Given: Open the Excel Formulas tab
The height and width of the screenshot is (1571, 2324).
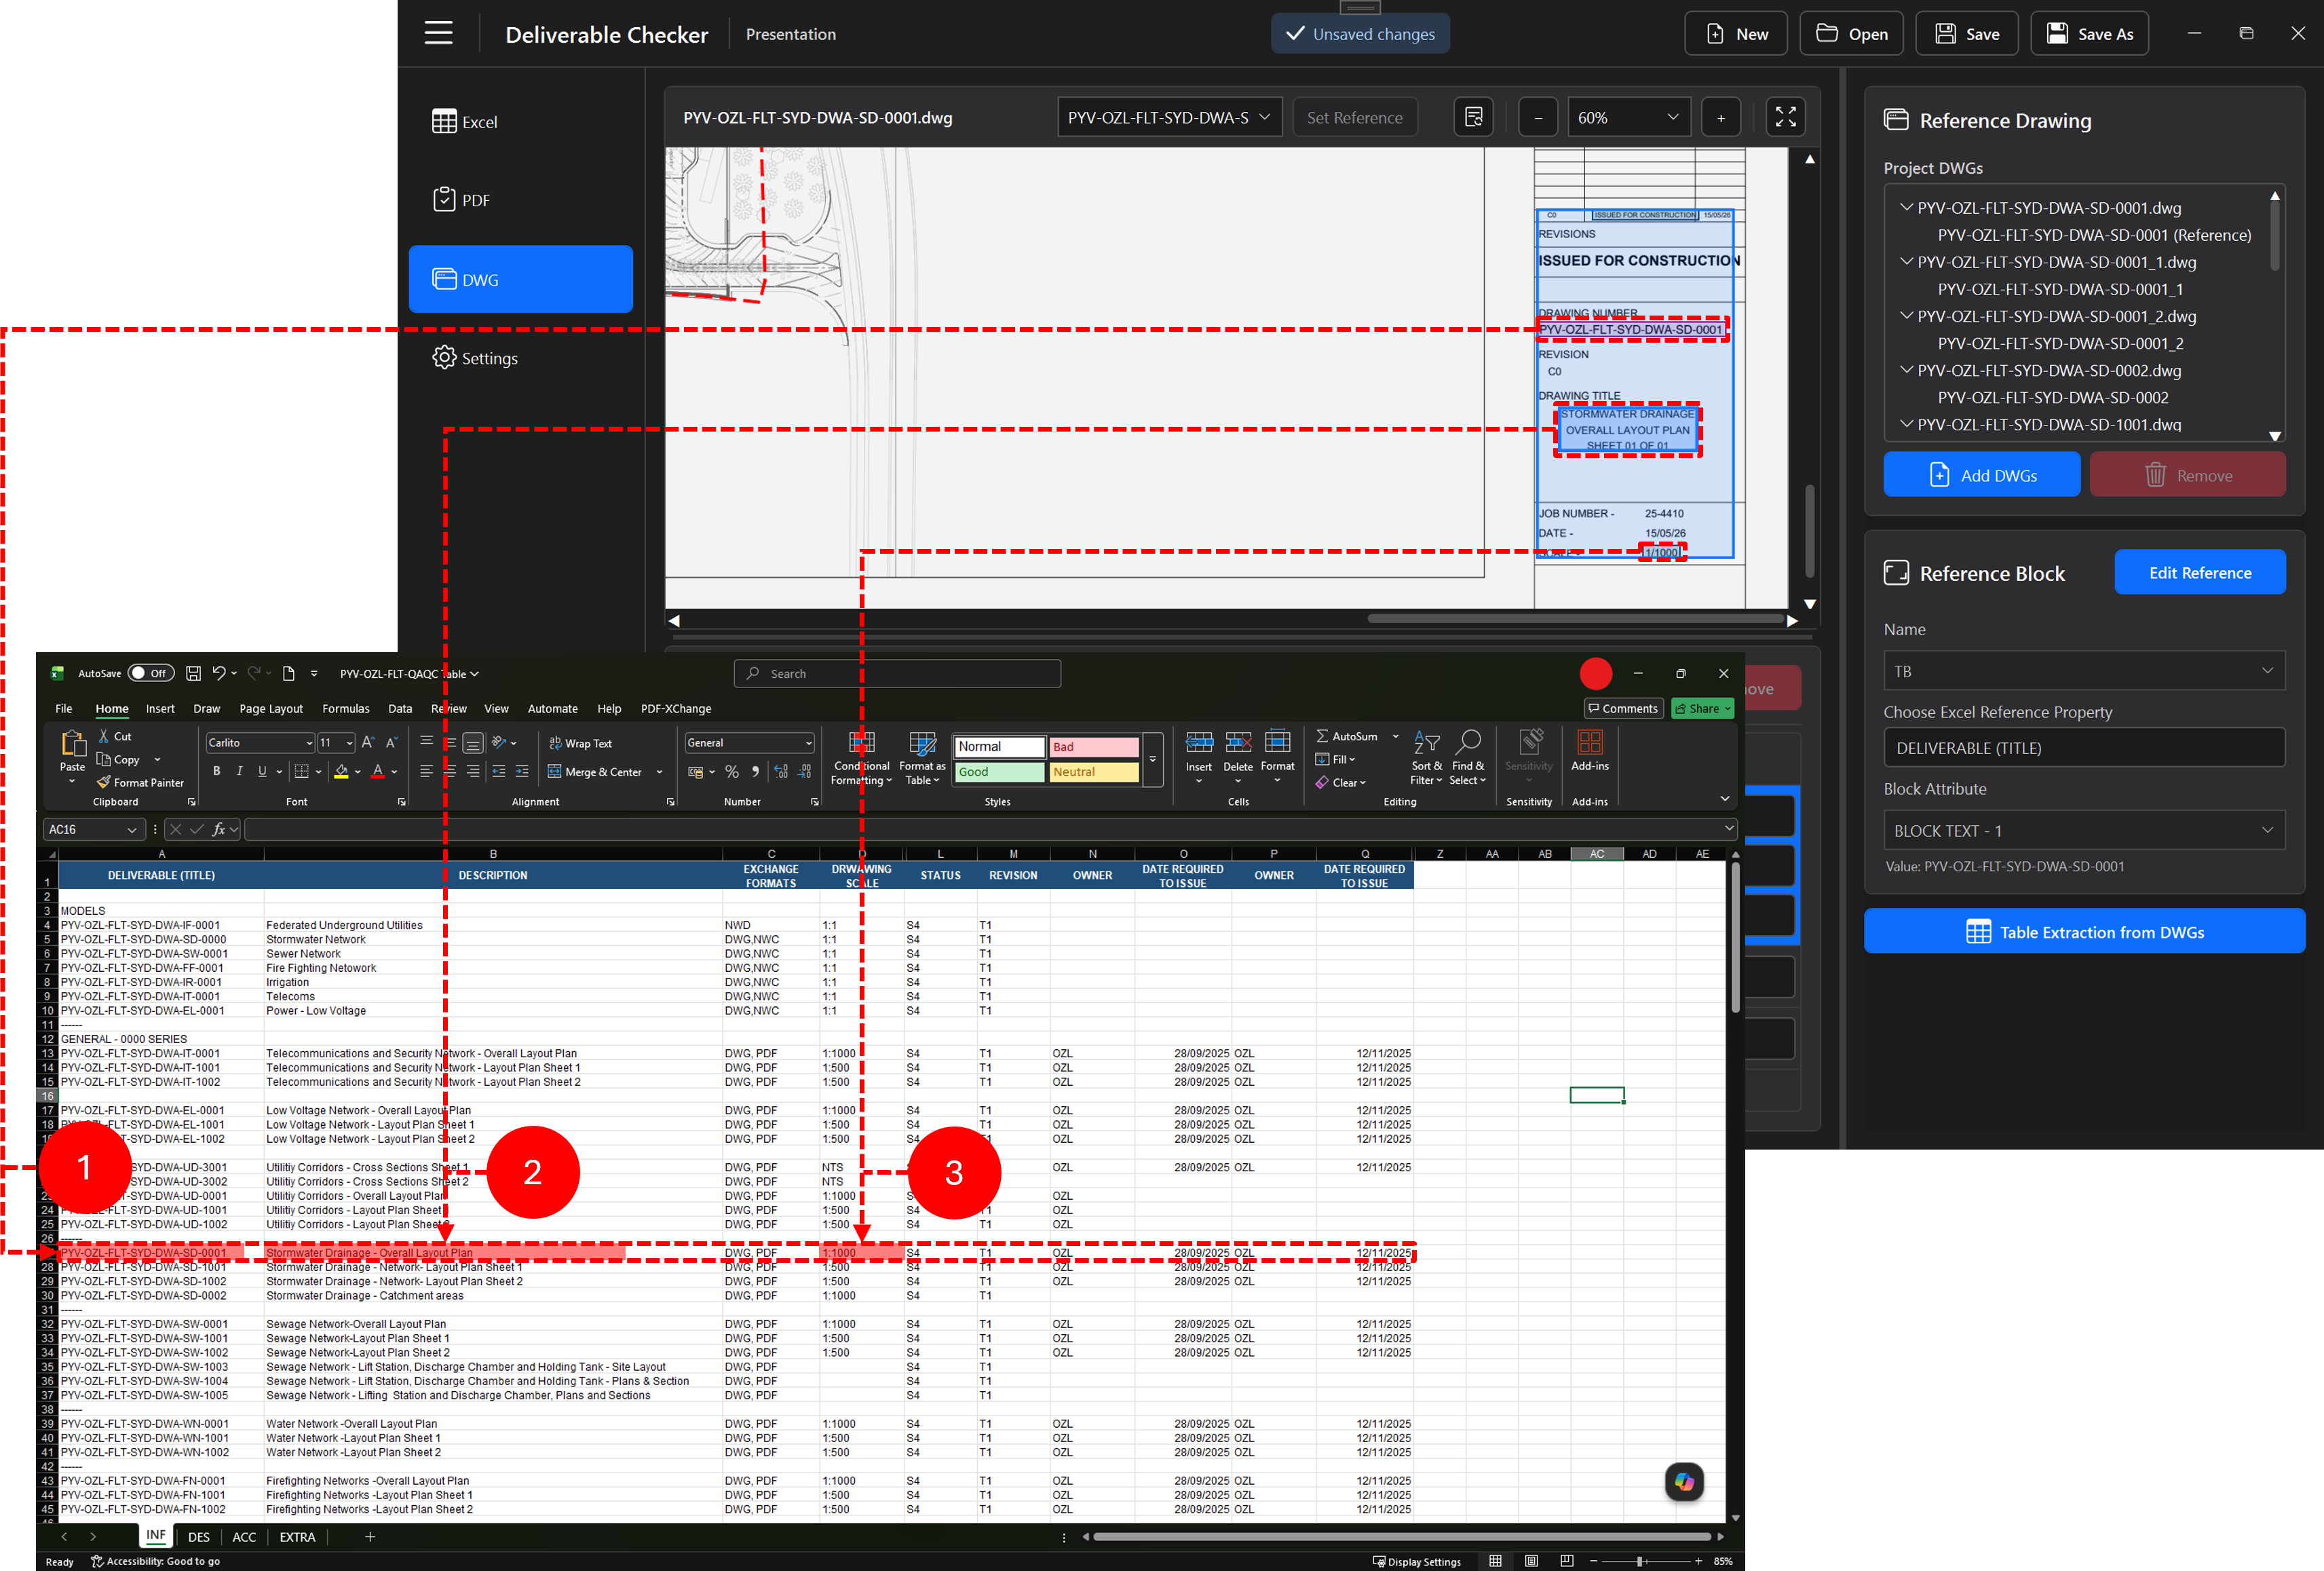Looking at the screenshot, I should (345, 708).
